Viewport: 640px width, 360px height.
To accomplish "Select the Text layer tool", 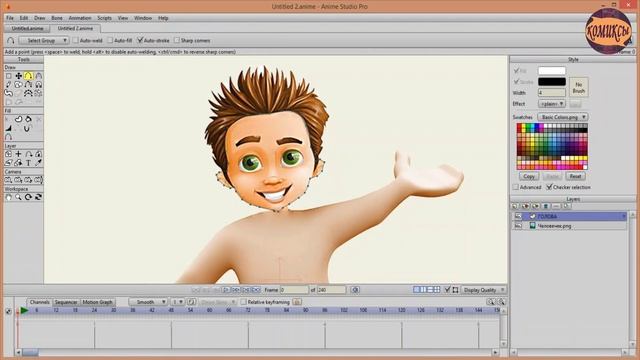I will pyautogui.click(x=28, y=163).
